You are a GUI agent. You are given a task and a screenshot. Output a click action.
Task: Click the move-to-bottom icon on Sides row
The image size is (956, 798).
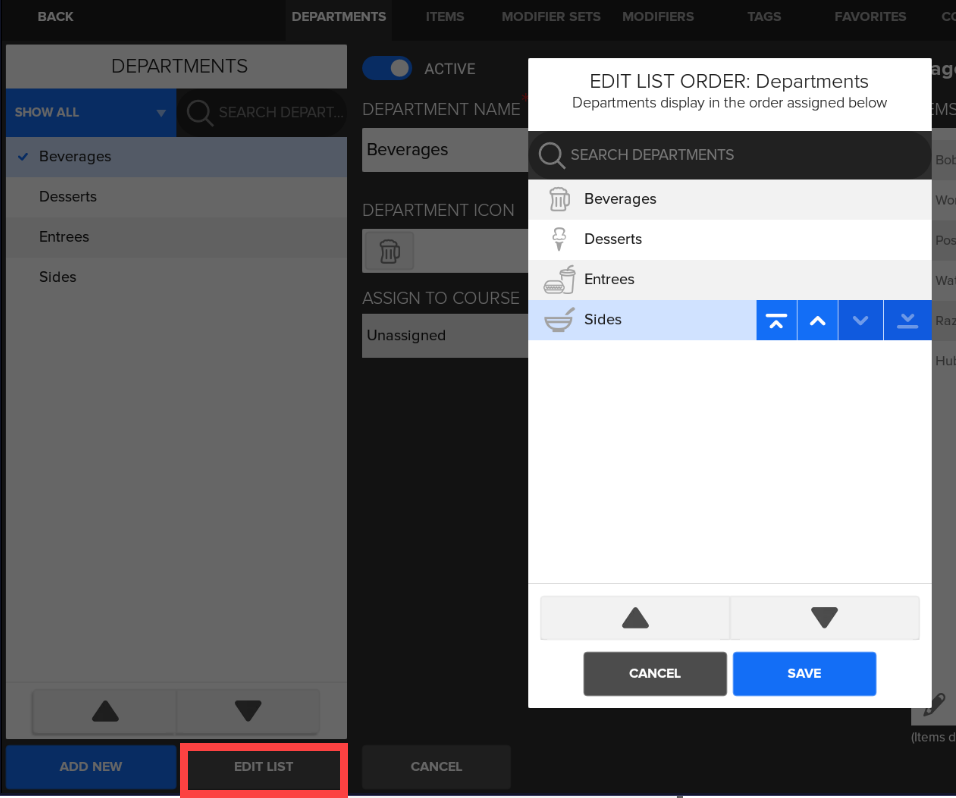[x=907, y=320]
